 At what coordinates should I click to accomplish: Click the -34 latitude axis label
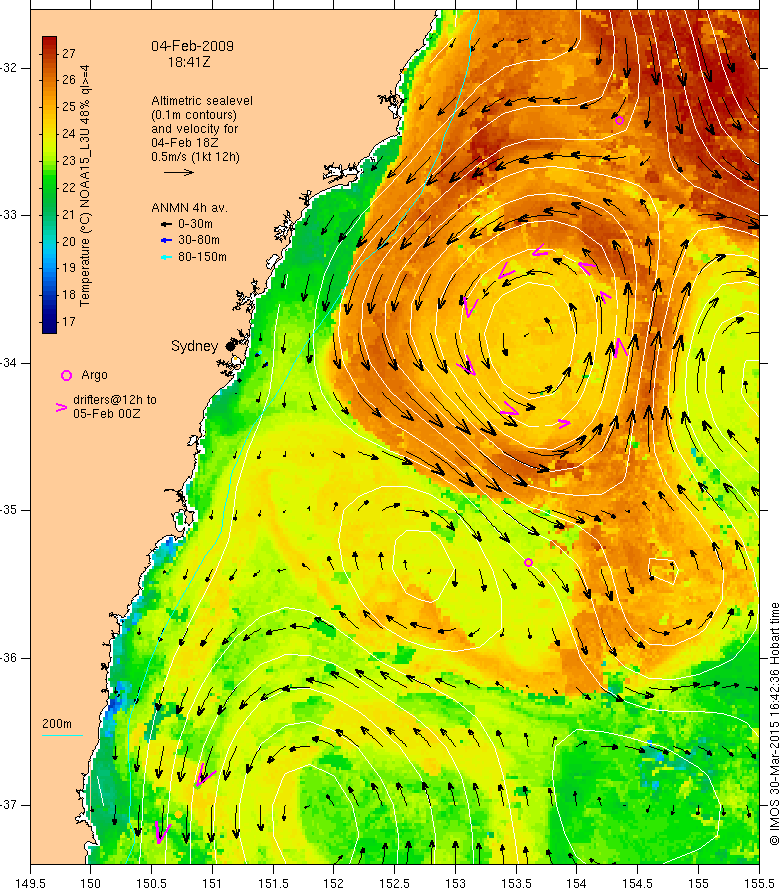(9, 363)
